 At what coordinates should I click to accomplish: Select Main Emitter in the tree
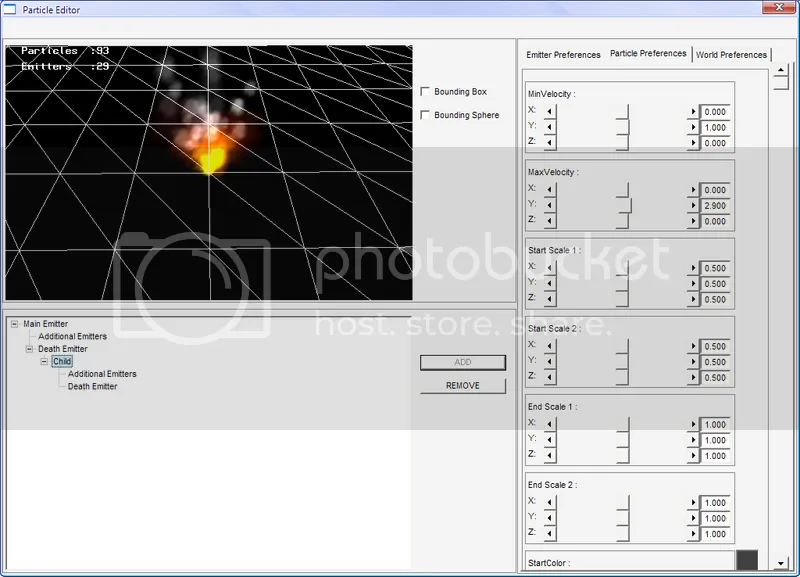(x=45, y=324)
